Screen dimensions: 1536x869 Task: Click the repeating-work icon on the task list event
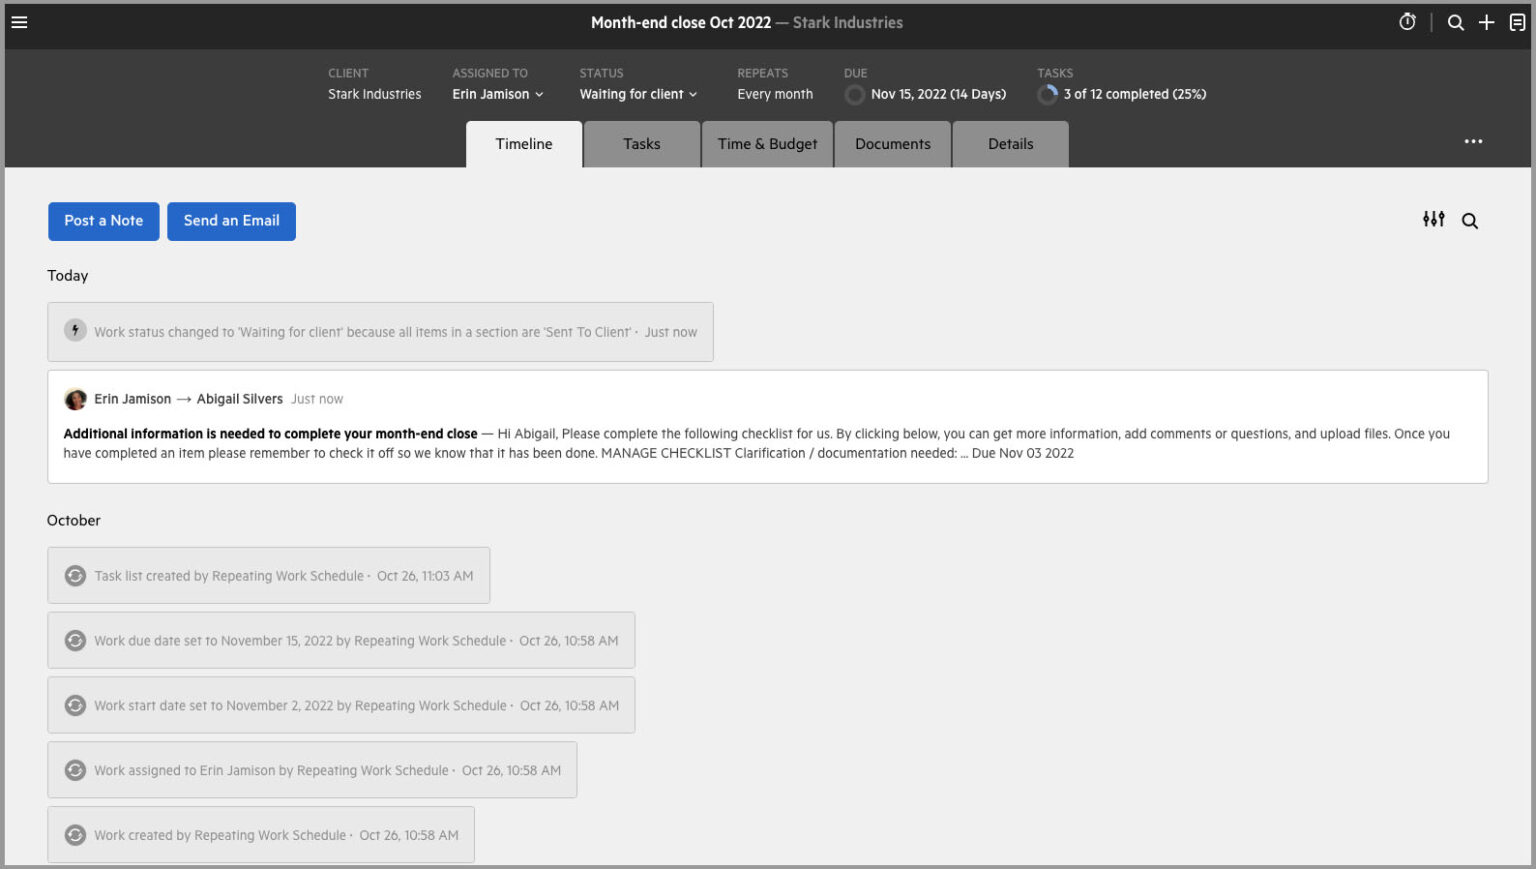coord(75,575)
